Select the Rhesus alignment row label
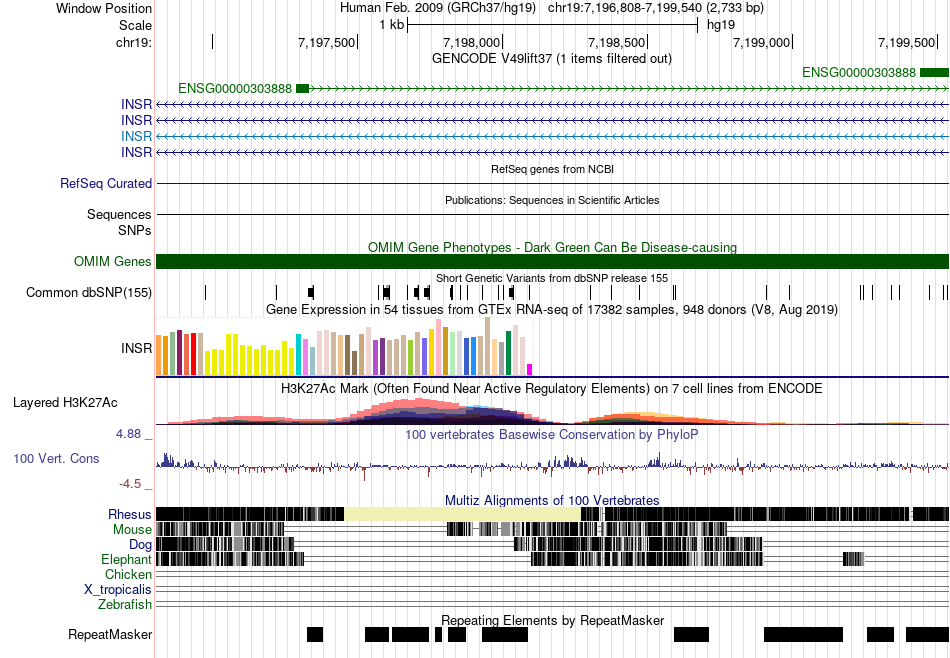This screenshot has width=950, height=658. point(130,514)
